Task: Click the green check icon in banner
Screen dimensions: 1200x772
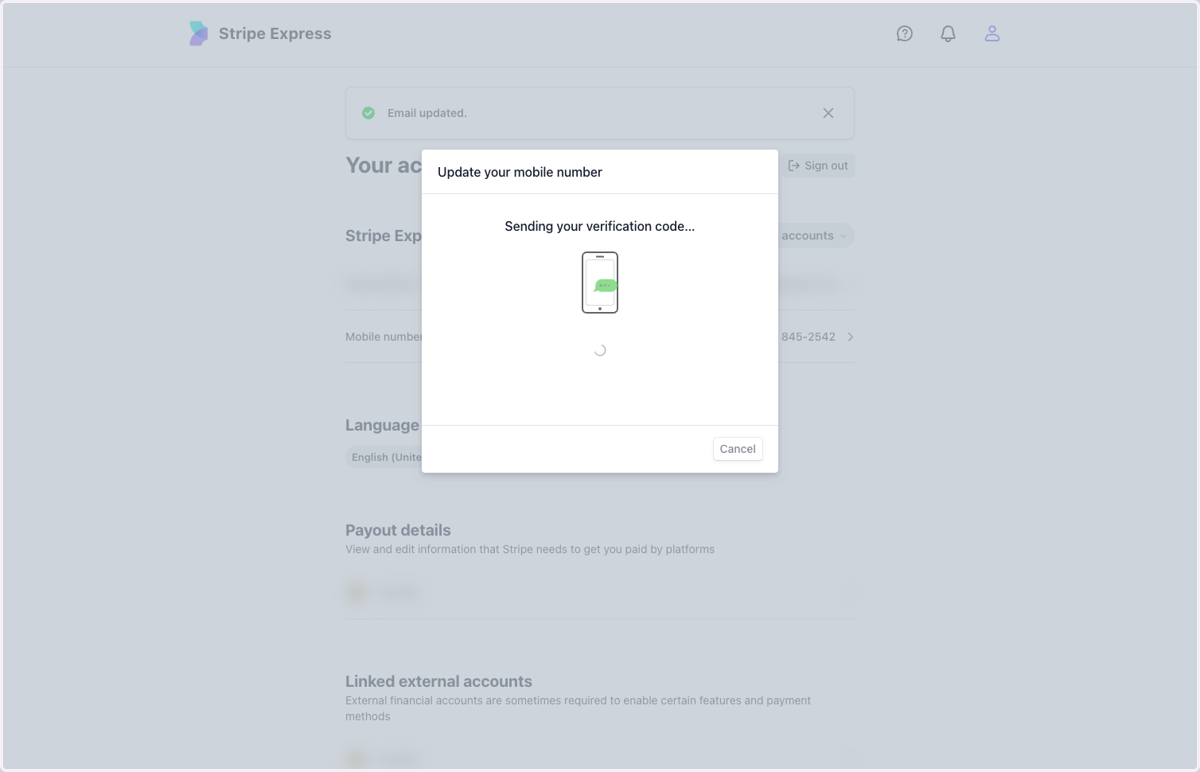Action: pyautogui.click(x=368, y=113)
